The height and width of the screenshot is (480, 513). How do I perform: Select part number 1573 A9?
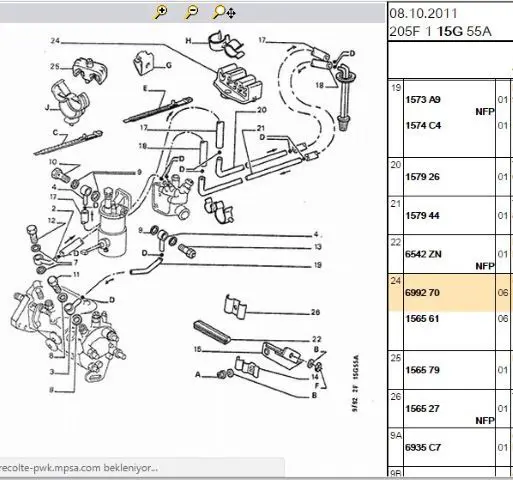[x=423, y=99]
